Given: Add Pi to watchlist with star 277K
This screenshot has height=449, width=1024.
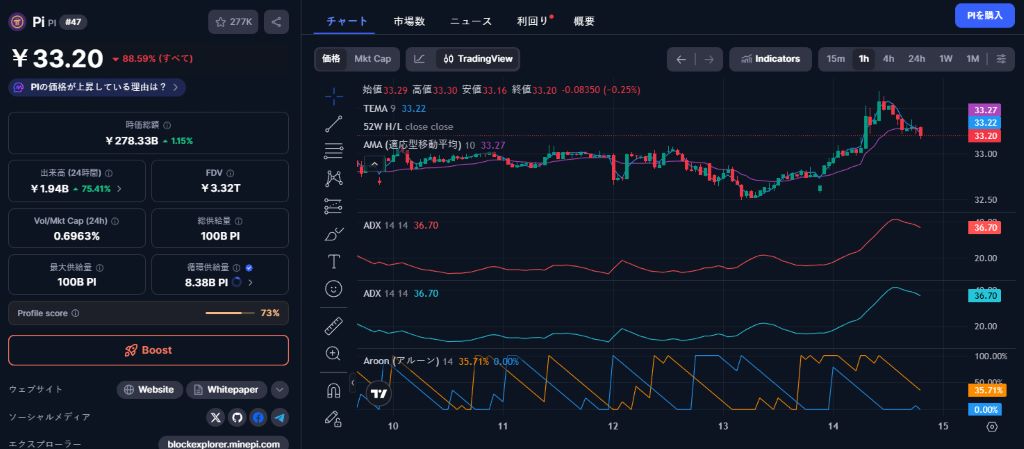Looking at the screenshot, I should click(x=234, y=22).
